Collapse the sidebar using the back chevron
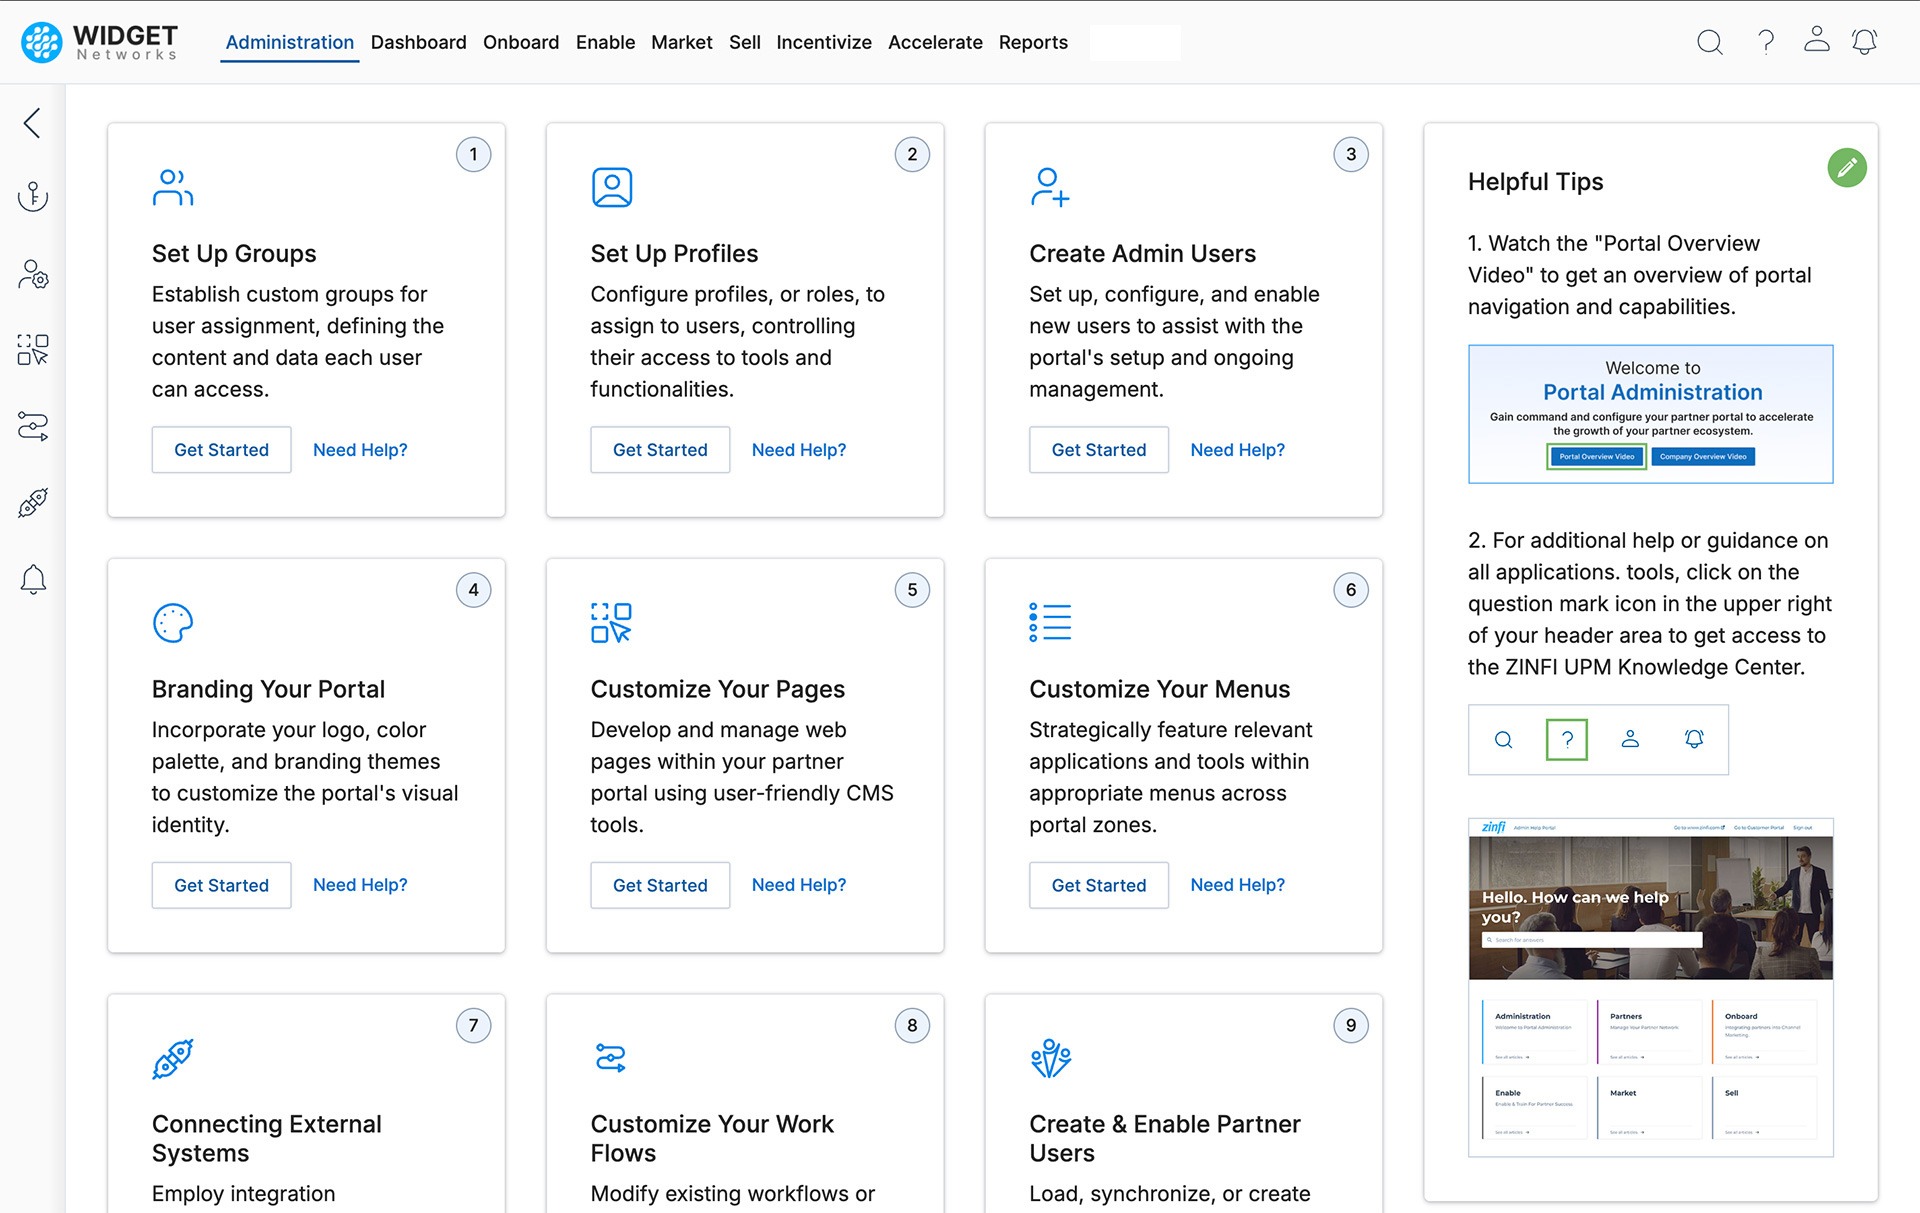The image size is (1920, 1213). [31, 123]
